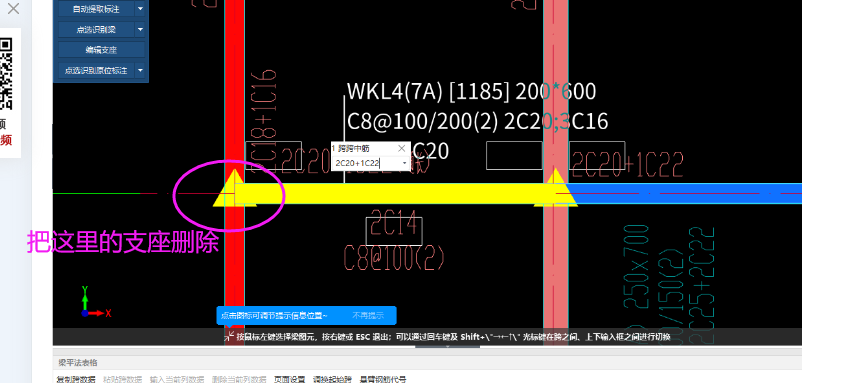Click the 不再提示 link in the tooltip
Viewport: 843px width, 383px height.
point(368,316)
